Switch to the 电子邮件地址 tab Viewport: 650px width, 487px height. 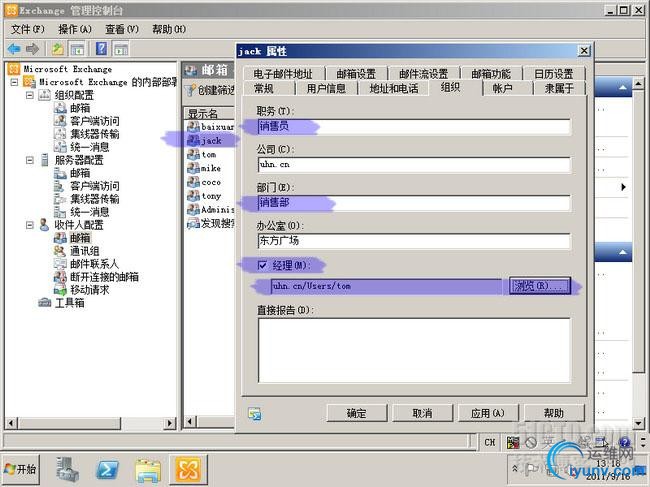283,74
